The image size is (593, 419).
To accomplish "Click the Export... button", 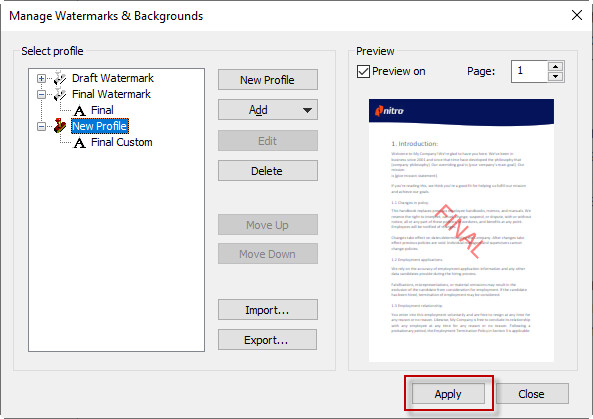I will click(x=267, y=340).
